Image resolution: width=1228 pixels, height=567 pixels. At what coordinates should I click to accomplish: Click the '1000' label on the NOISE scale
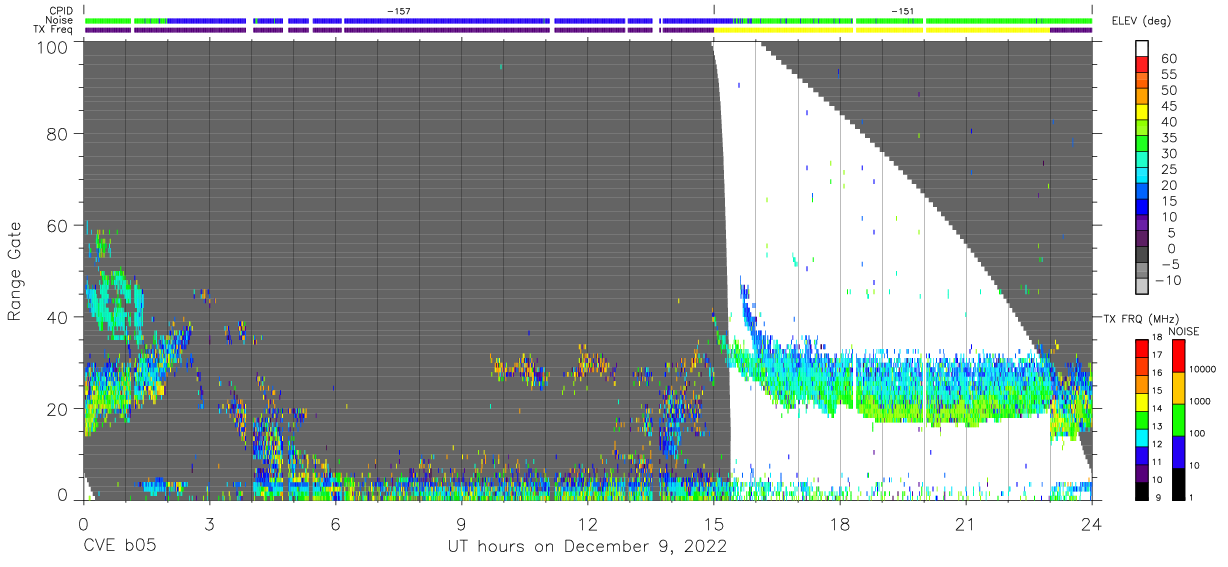[1199, 401]
